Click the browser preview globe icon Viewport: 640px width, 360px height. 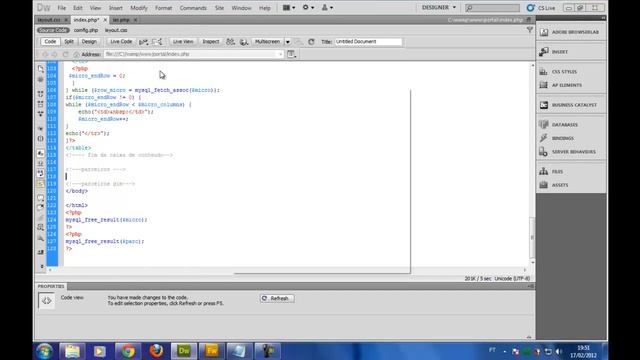pyautogui.click(x=244, y=42)
